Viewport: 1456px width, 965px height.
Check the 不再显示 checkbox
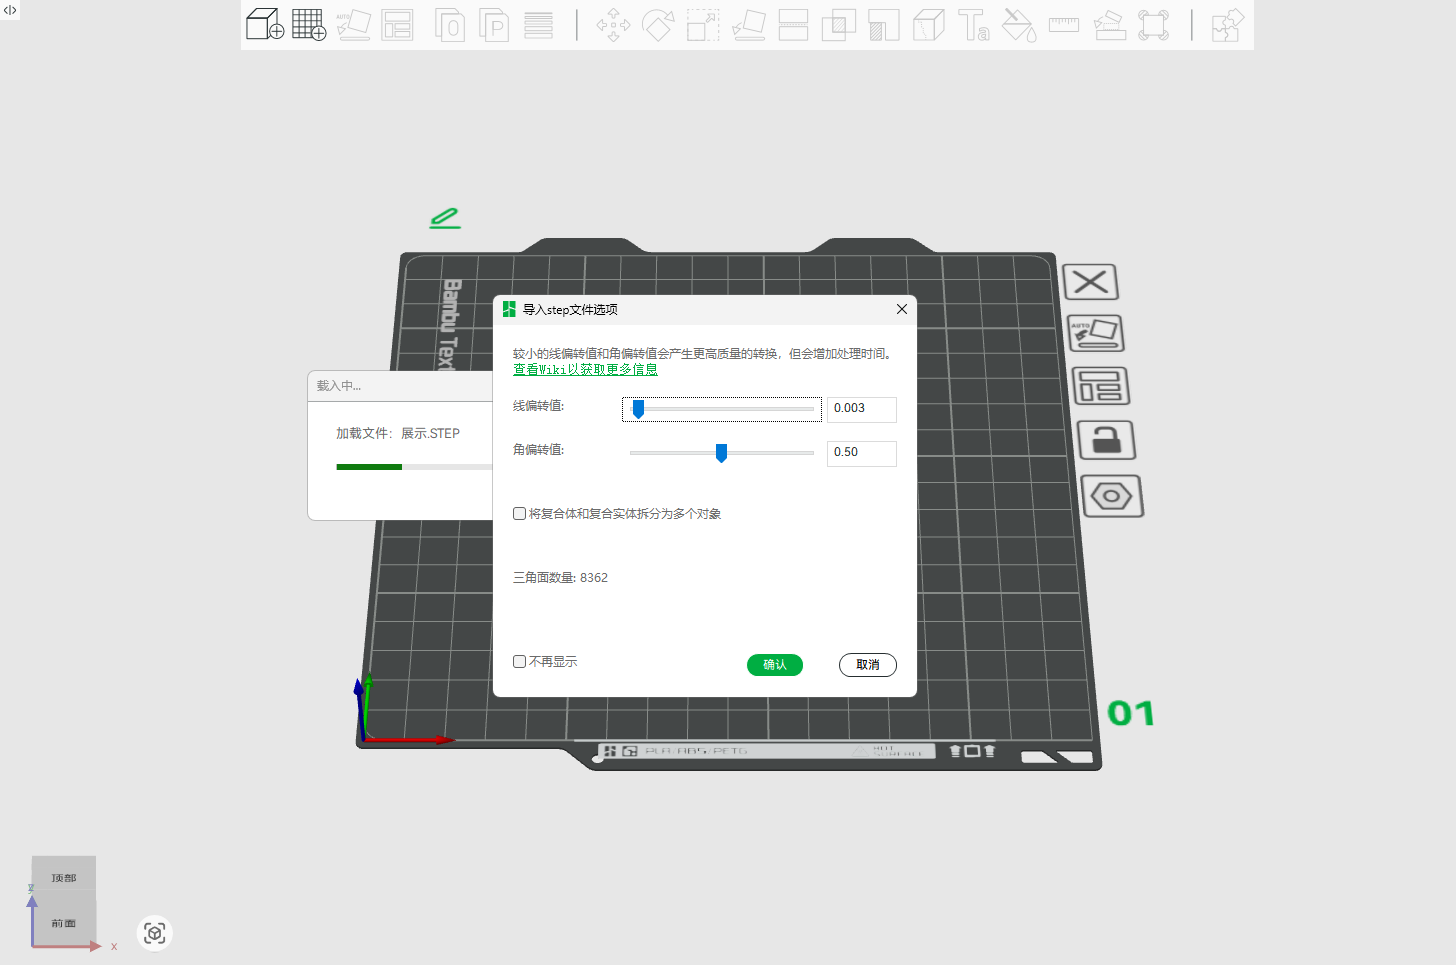520,662
